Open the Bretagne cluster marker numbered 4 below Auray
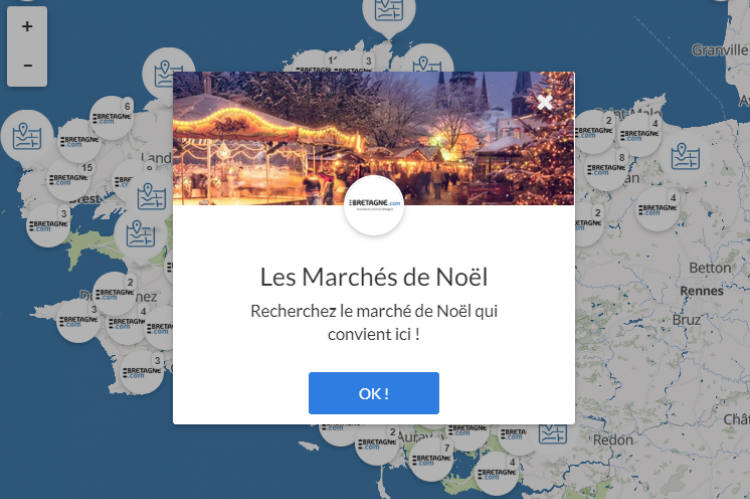 click(497, 474)
